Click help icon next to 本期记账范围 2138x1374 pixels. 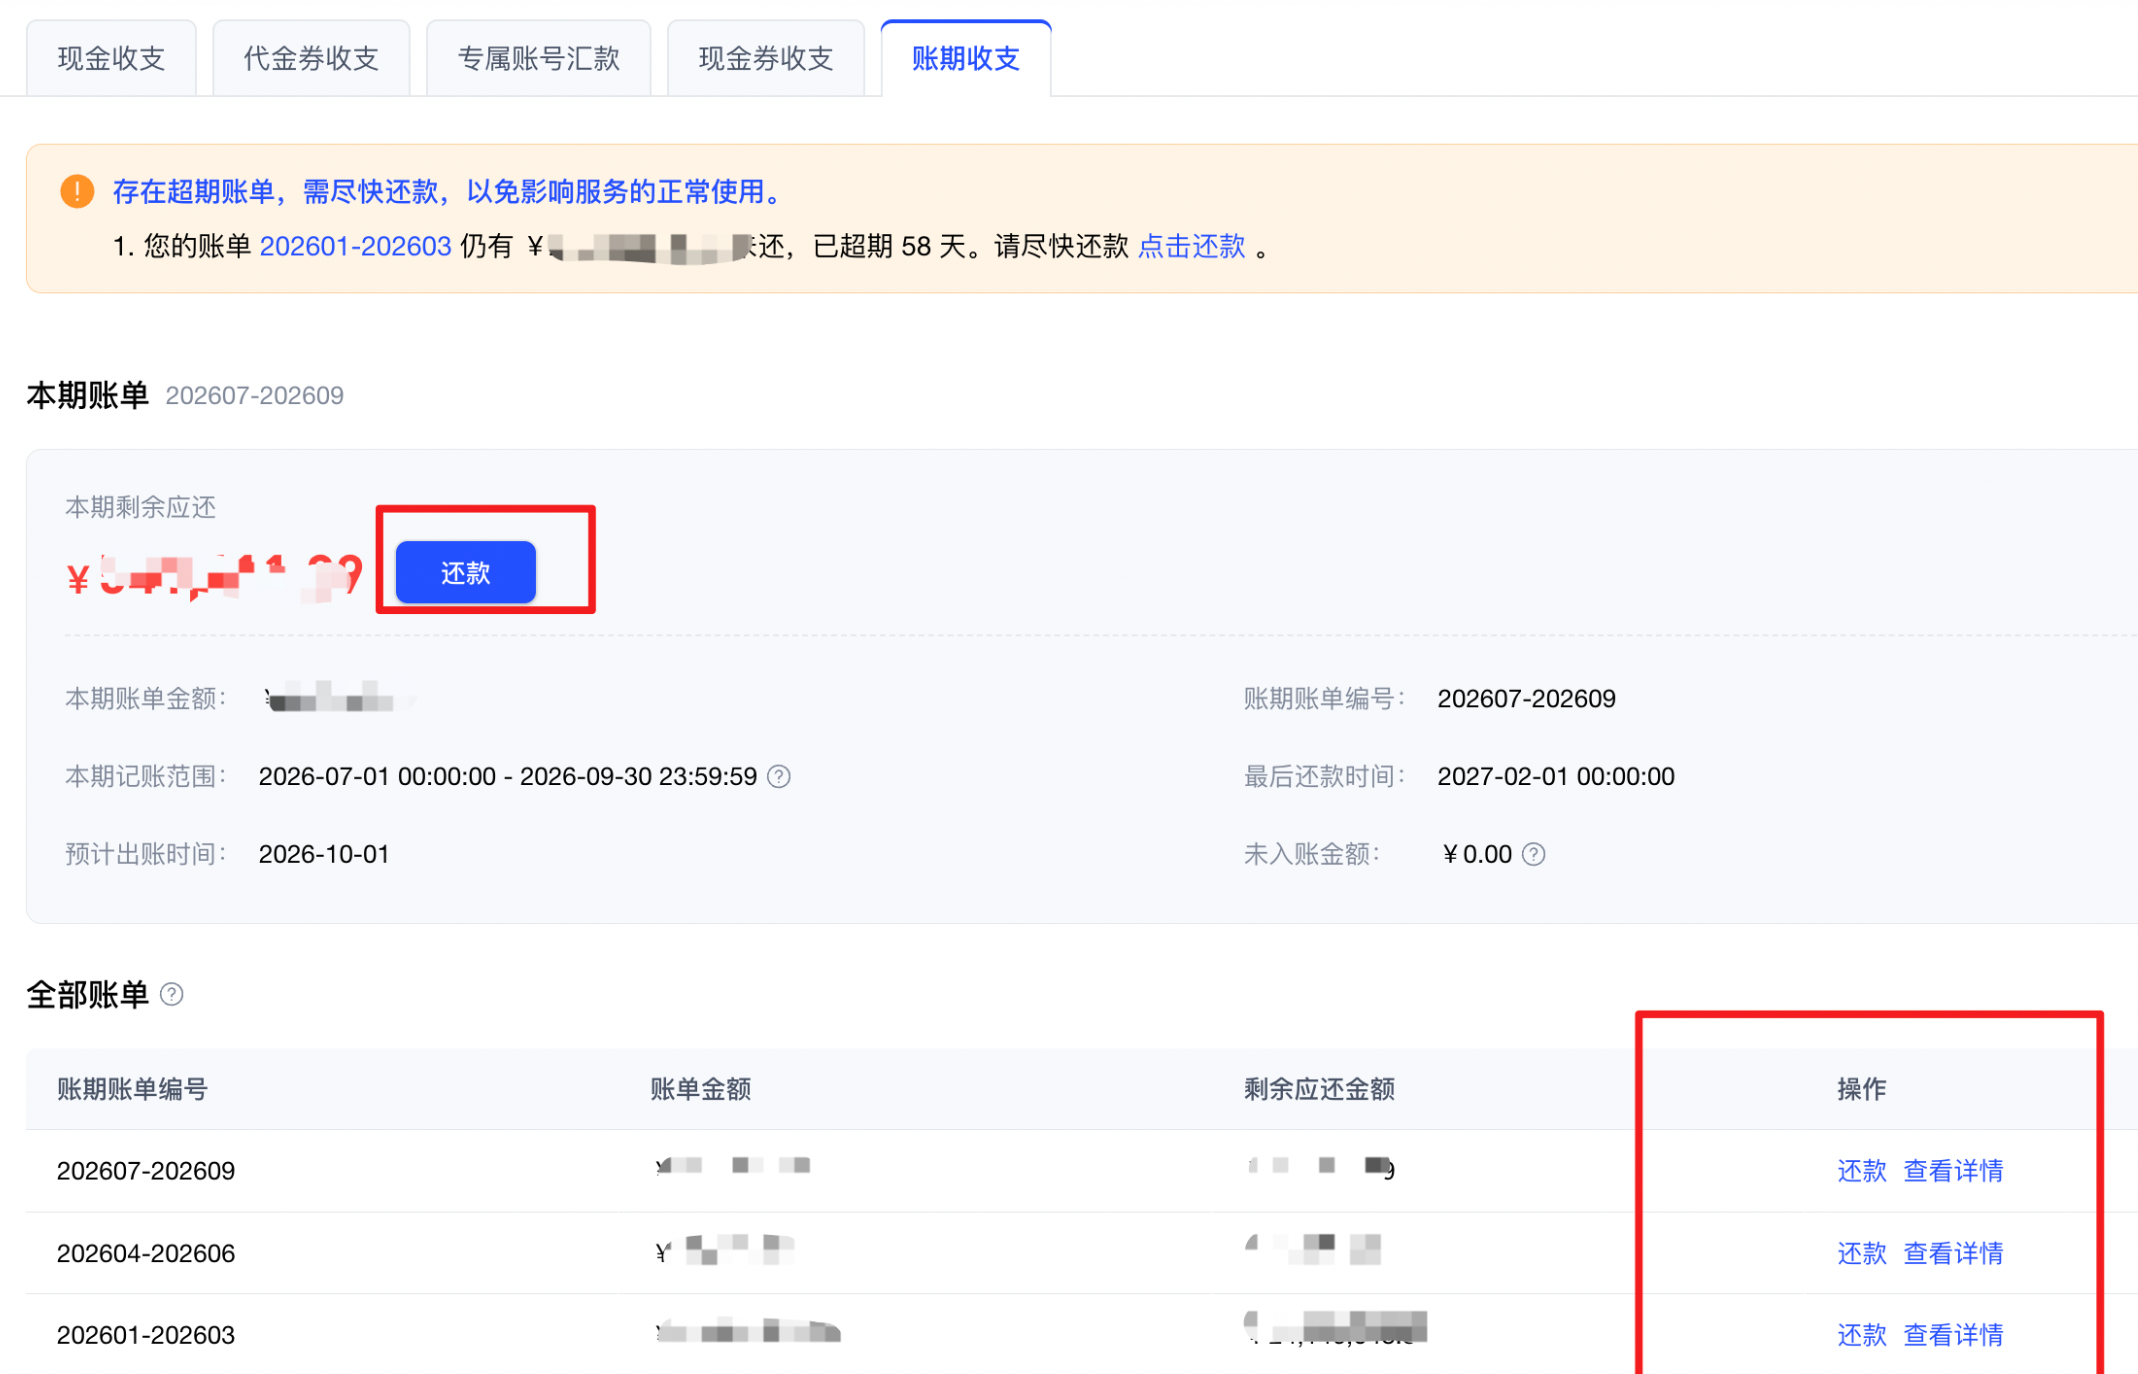(x=779, y=776)
